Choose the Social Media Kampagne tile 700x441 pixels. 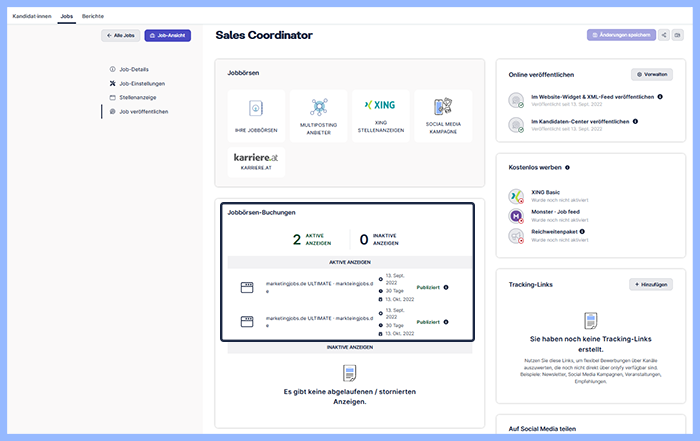coord(443,115)
